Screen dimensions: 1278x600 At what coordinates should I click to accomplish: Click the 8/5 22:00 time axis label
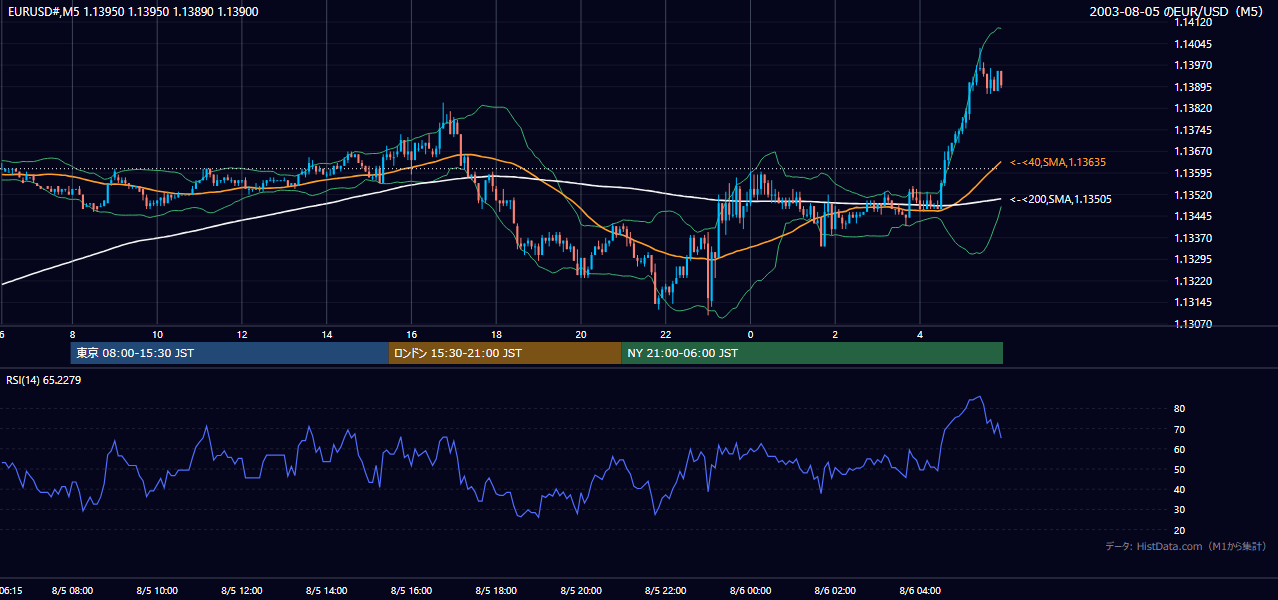click(x=666, y=590)
